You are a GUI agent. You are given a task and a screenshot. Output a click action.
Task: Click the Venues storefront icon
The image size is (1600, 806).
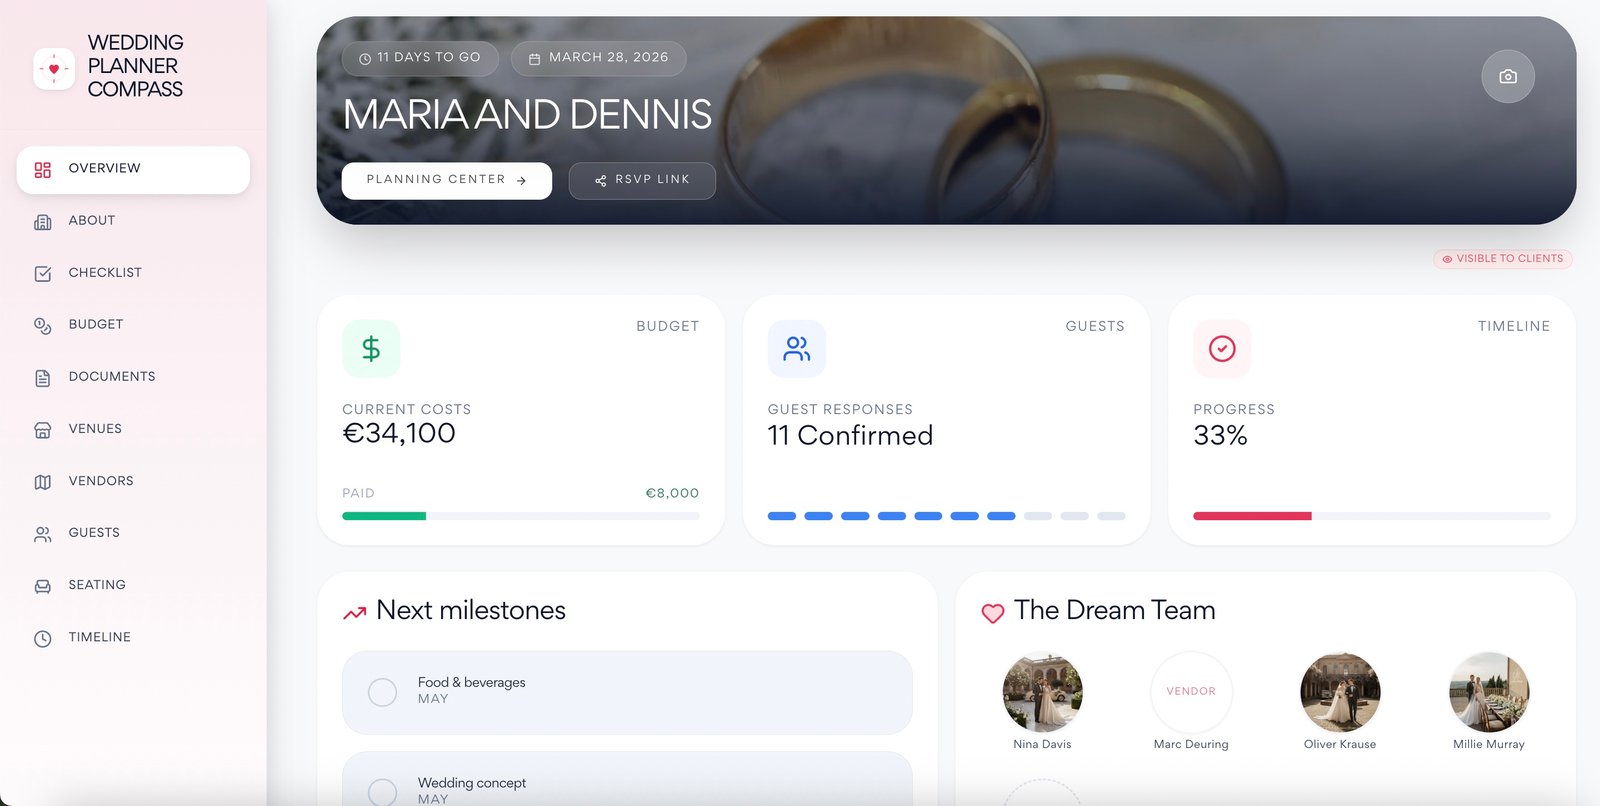point(42,430)
